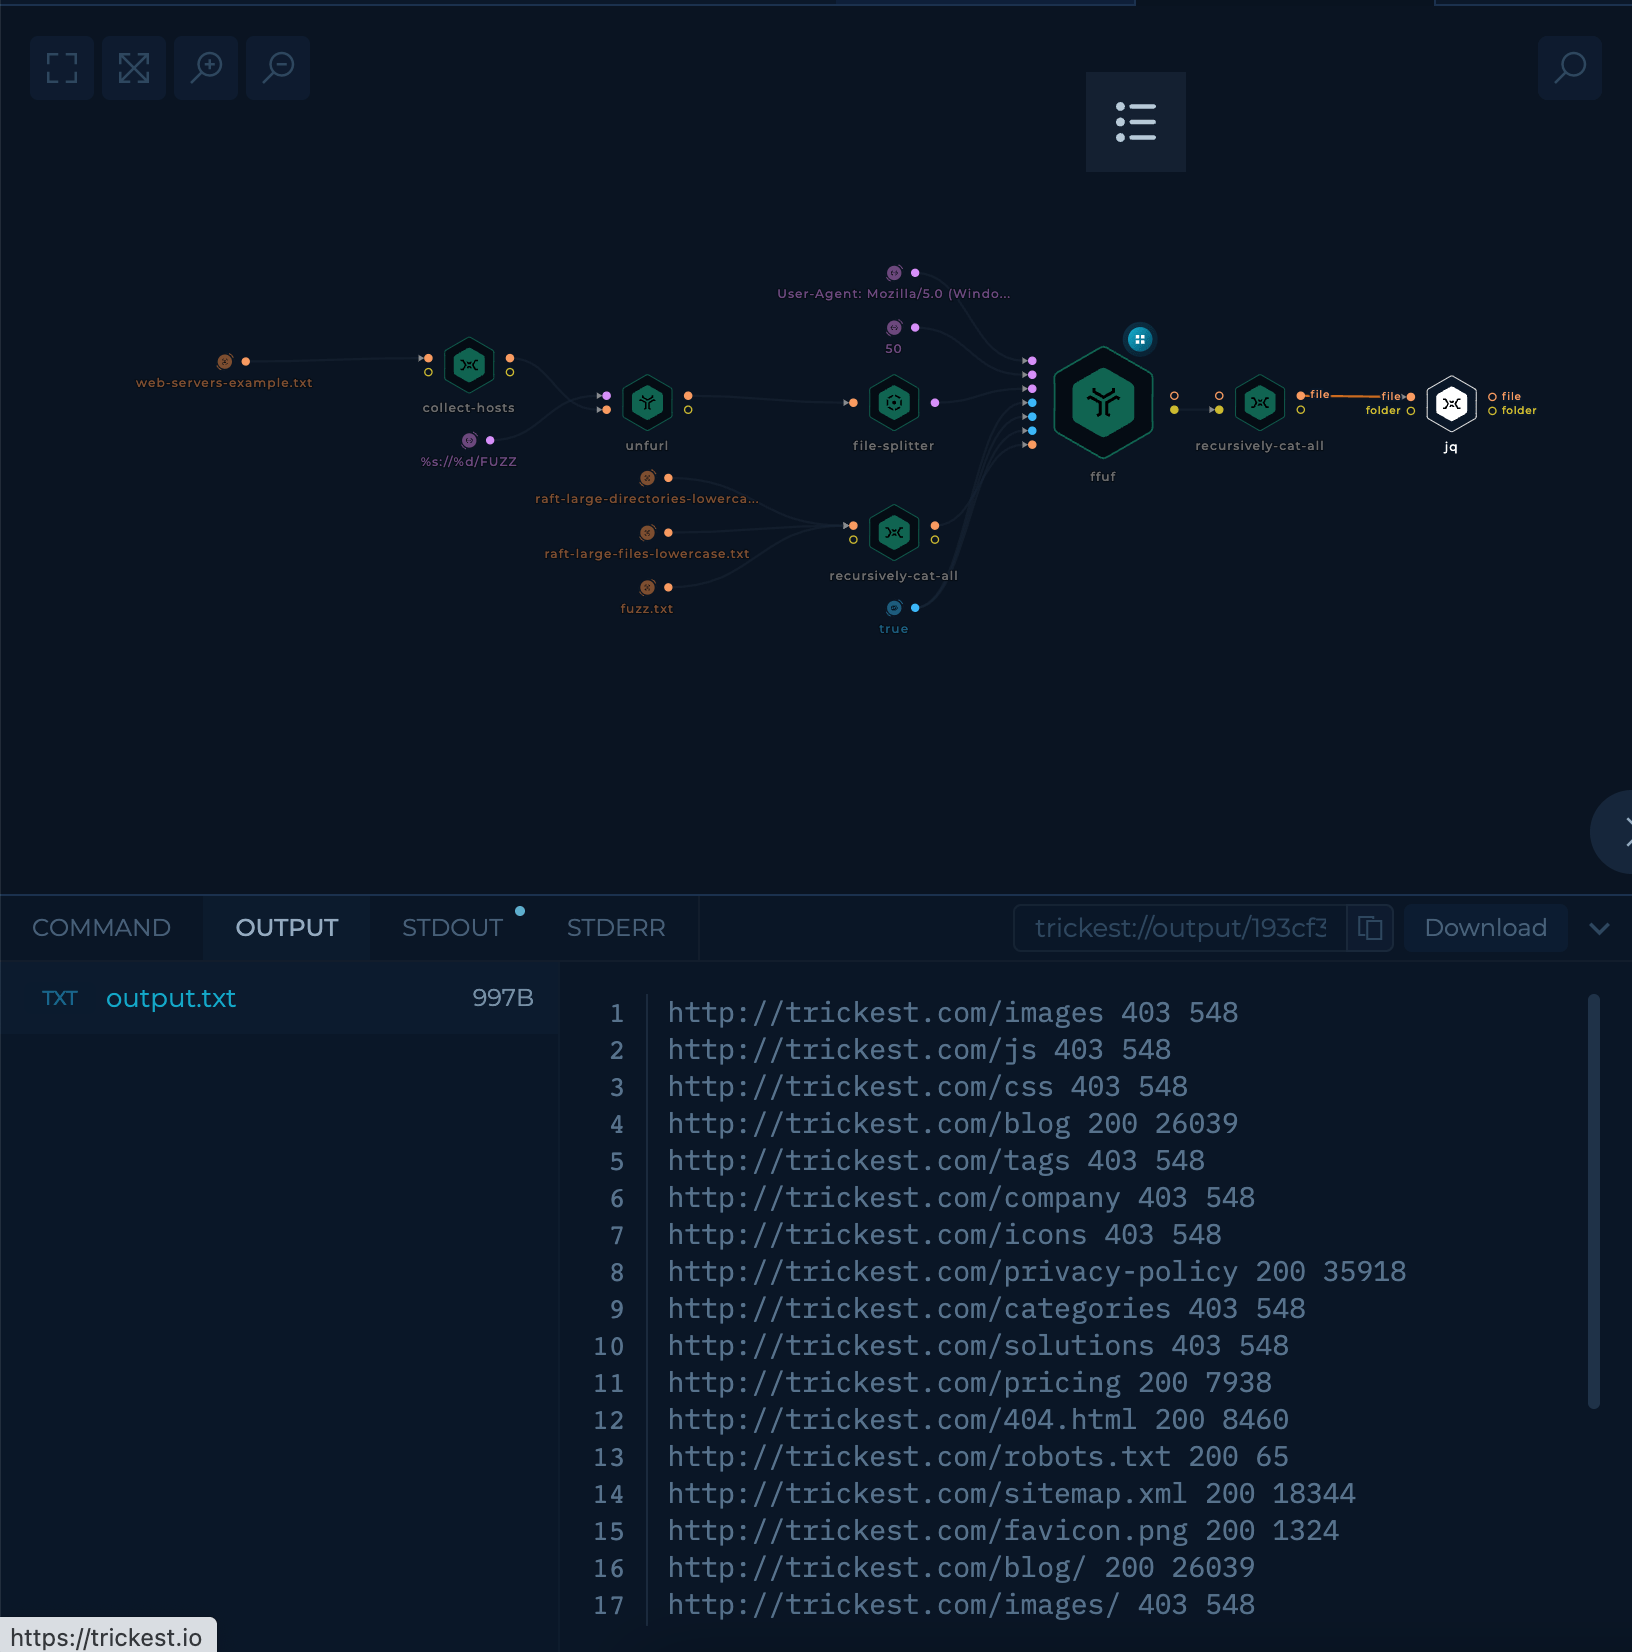
Task: Click the output viewer vertical scrollbar
Action: 1594,1200
